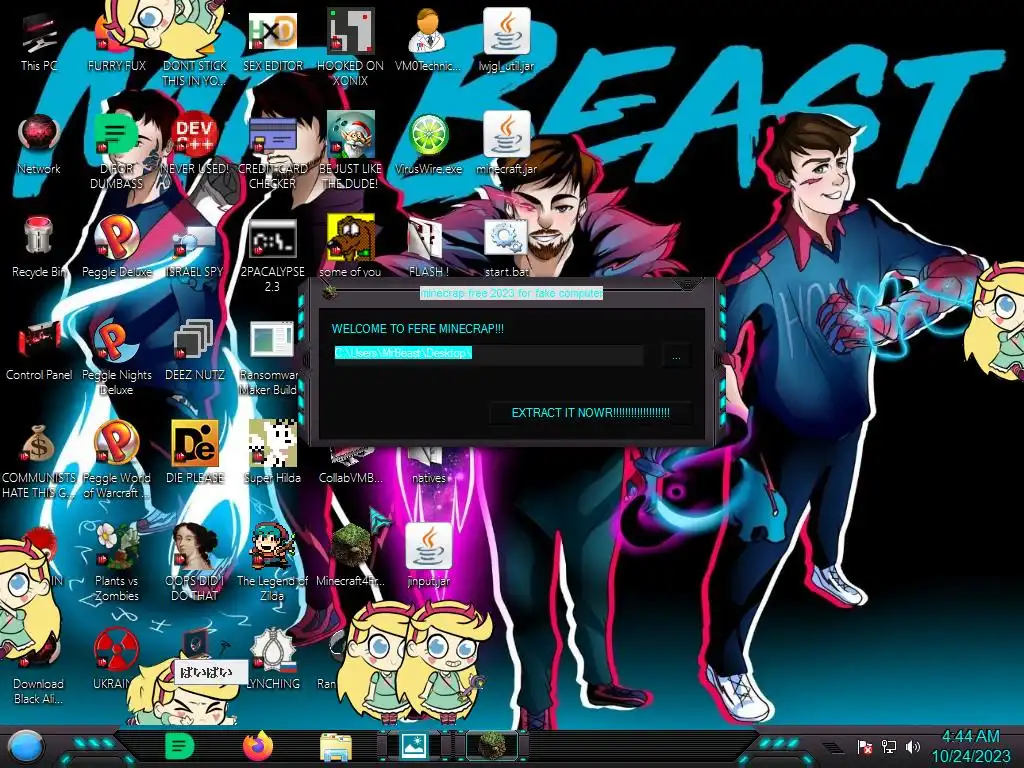Screen dimensions: 1024x768
Task: Select the DIE PLEASE icon
Action: coord(195,453)
